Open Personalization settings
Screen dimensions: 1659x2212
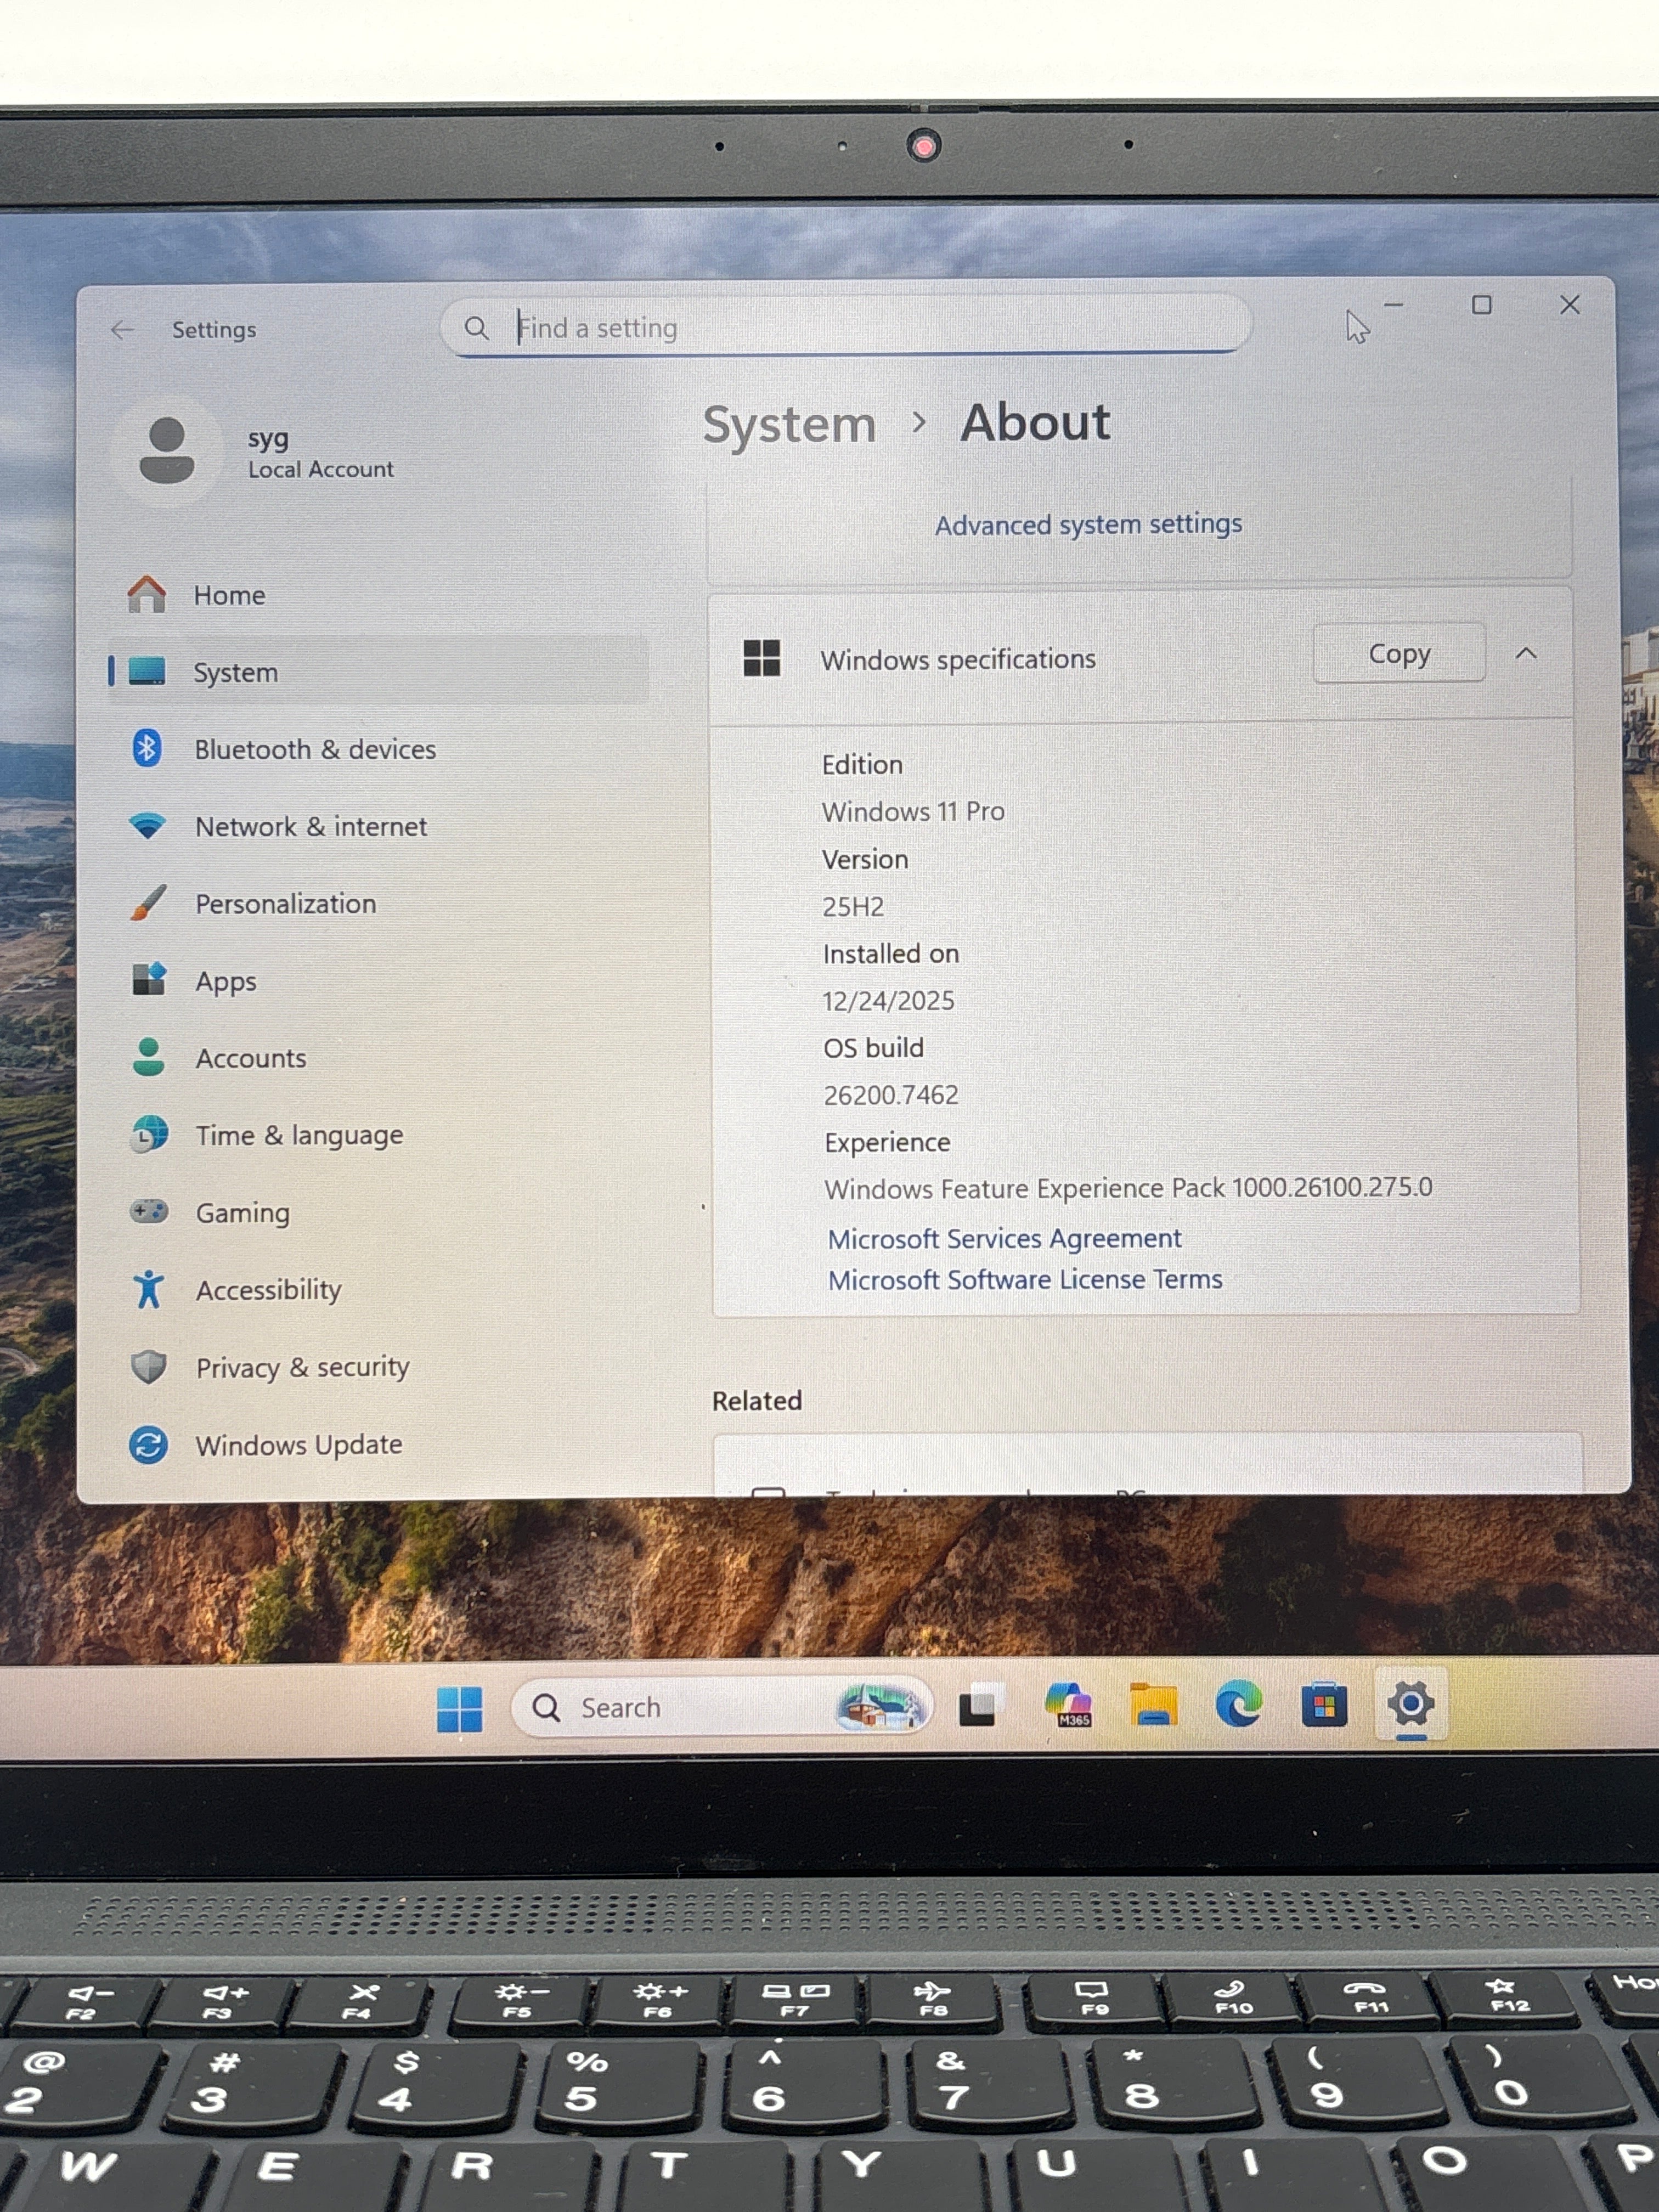pos(378,904)
